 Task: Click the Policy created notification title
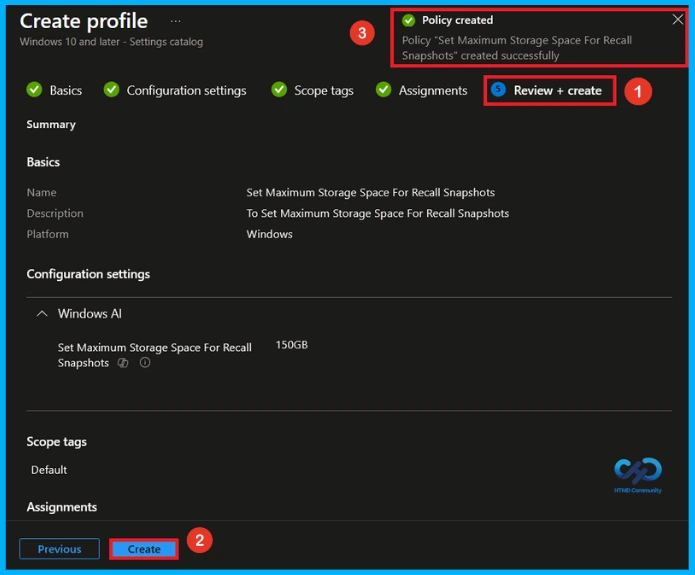[x=457, y=20]
